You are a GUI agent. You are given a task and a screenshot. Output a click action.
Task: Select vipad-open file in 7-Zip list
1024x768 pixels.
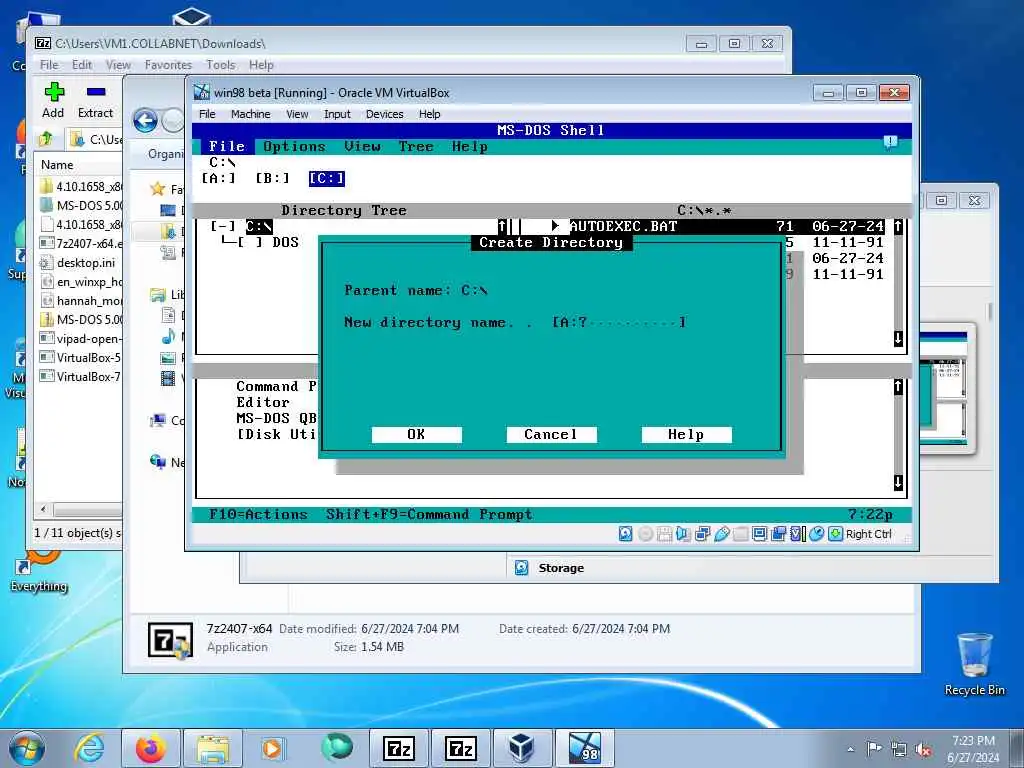coord(80,338)
